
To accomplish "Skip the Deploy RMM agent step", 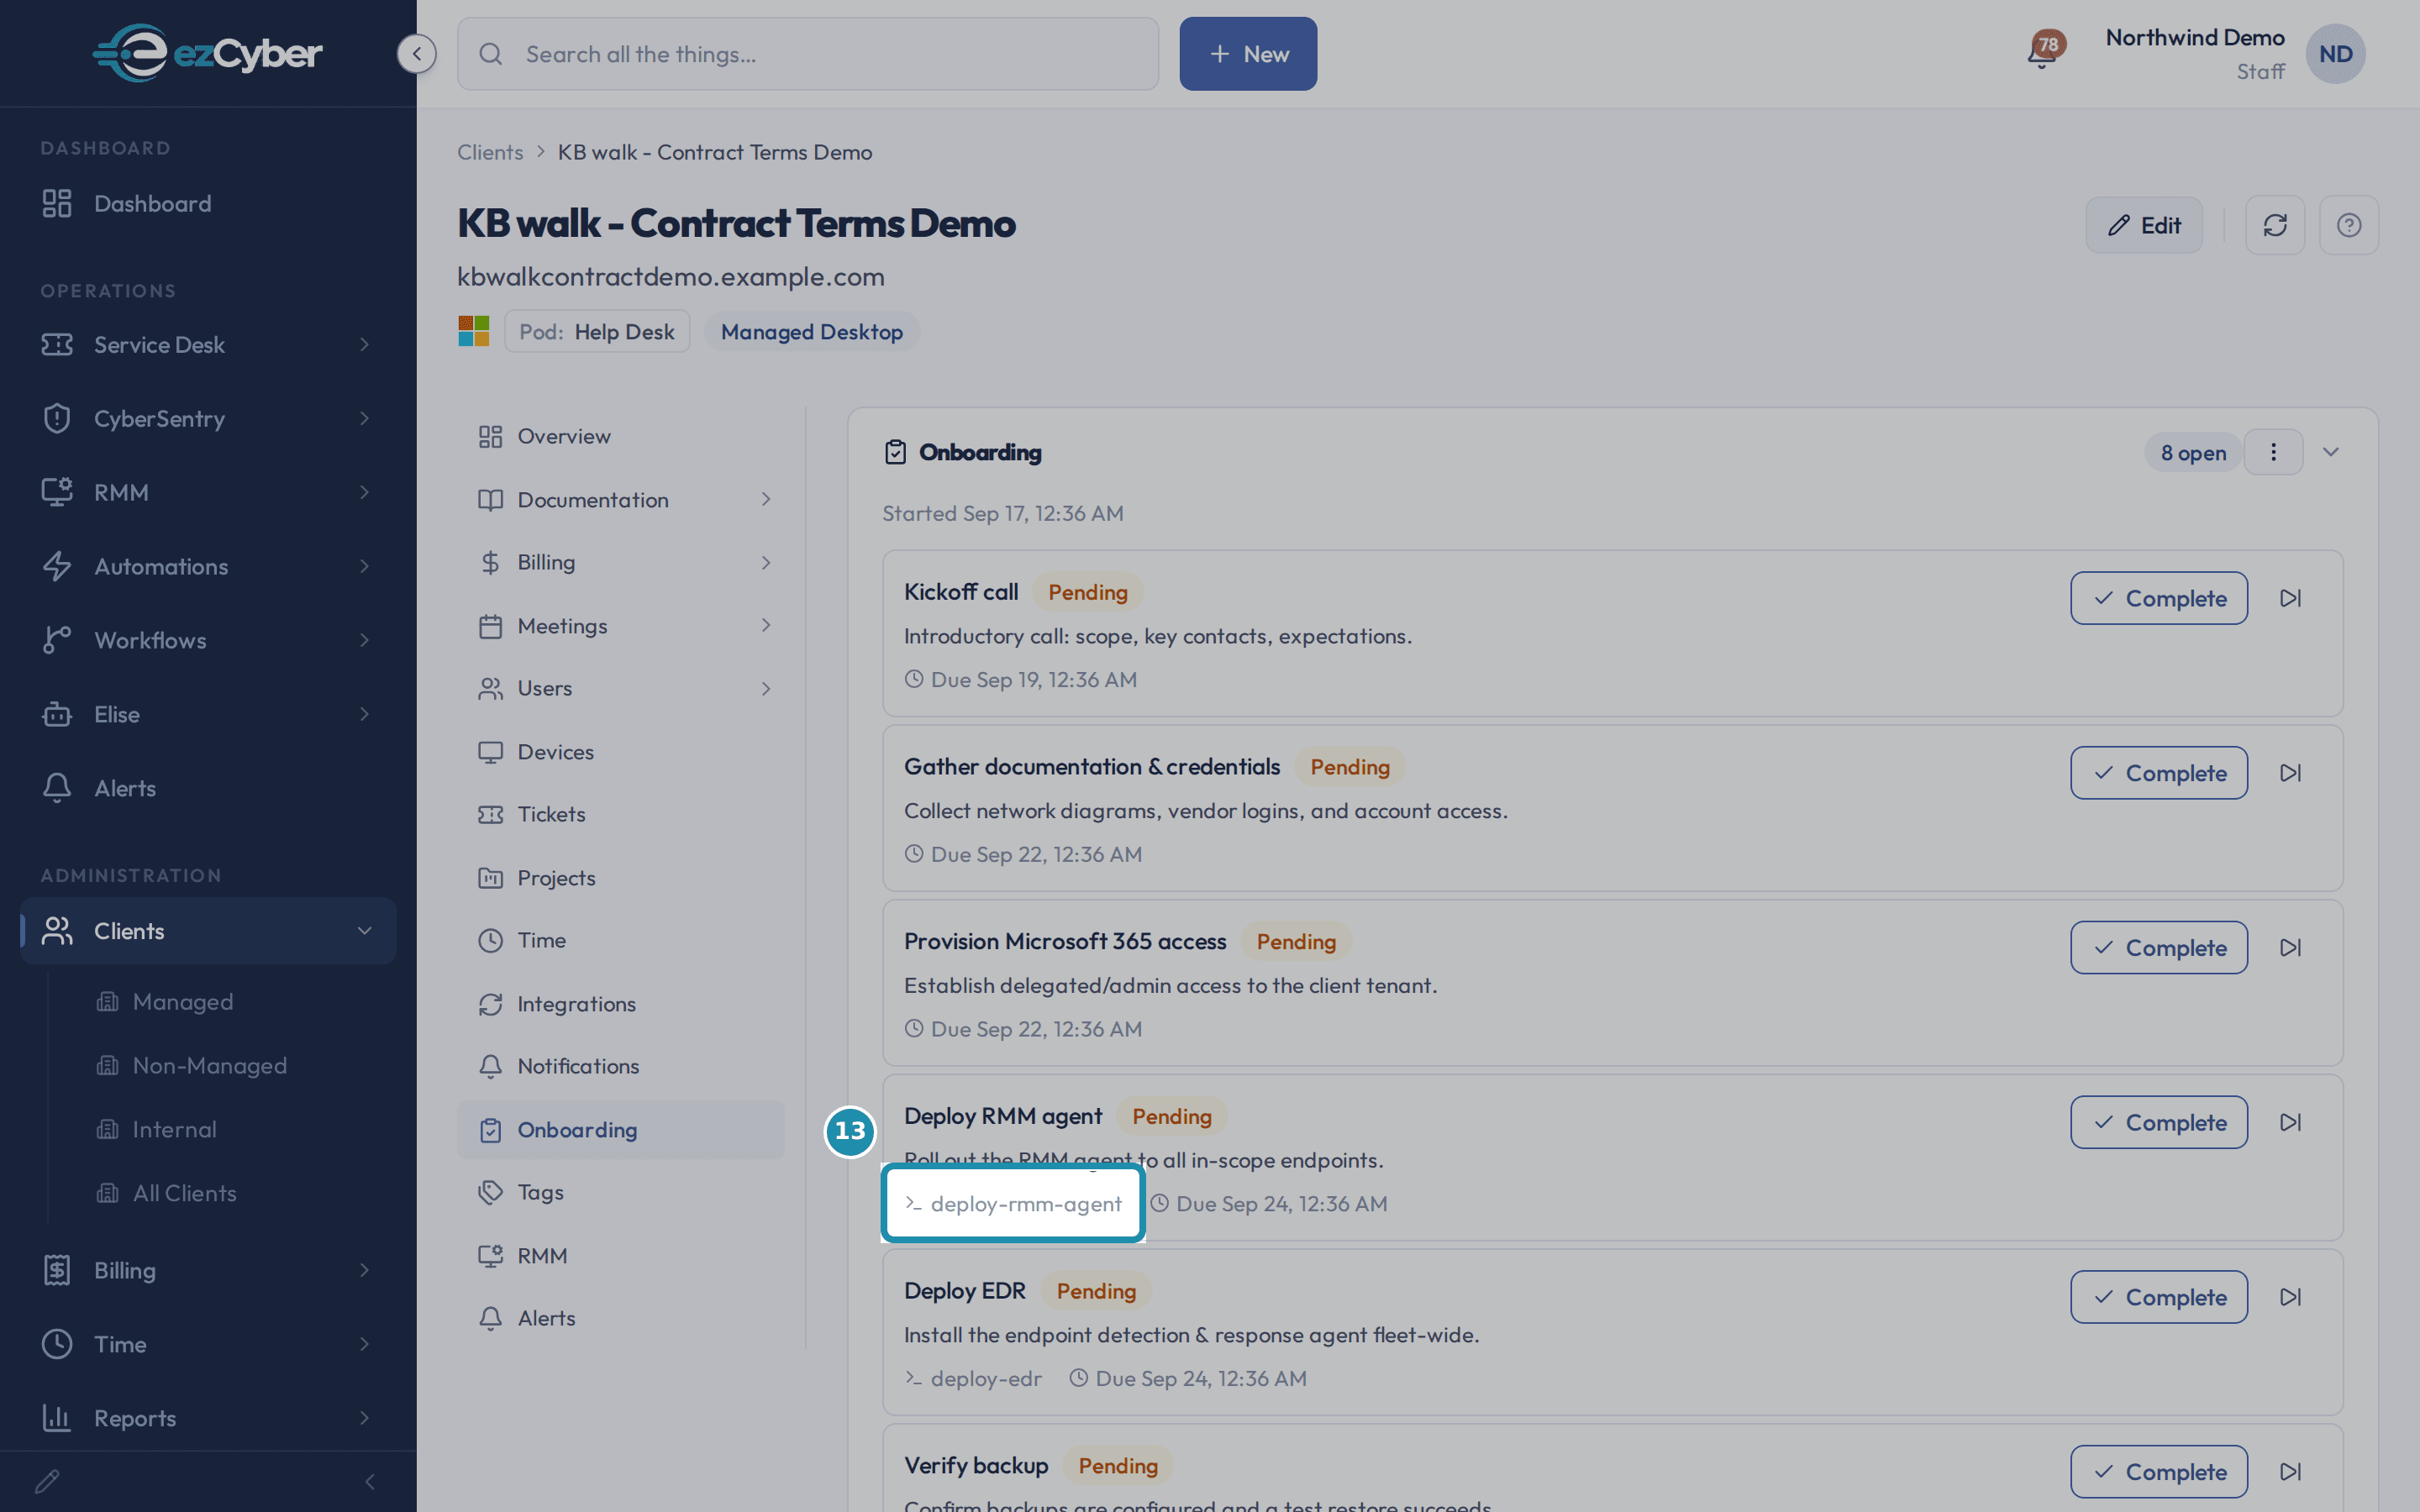I will click(x=2291, y=1122).
